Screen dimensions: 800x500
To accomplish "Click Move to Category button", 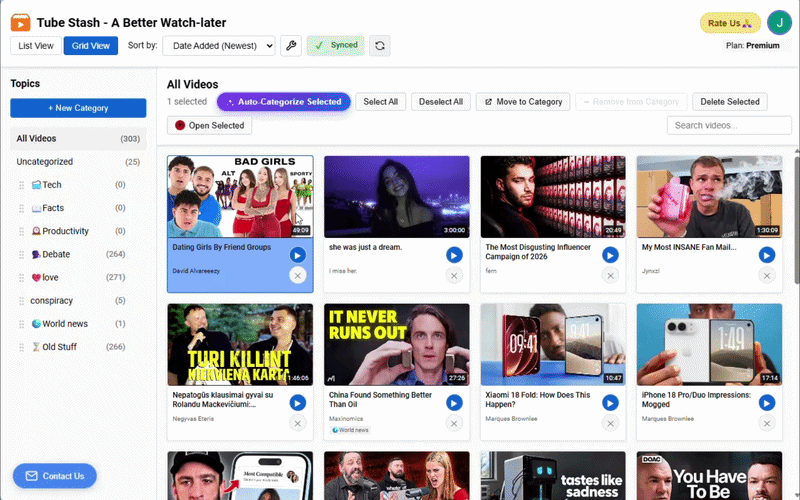I will click(523, 102).
